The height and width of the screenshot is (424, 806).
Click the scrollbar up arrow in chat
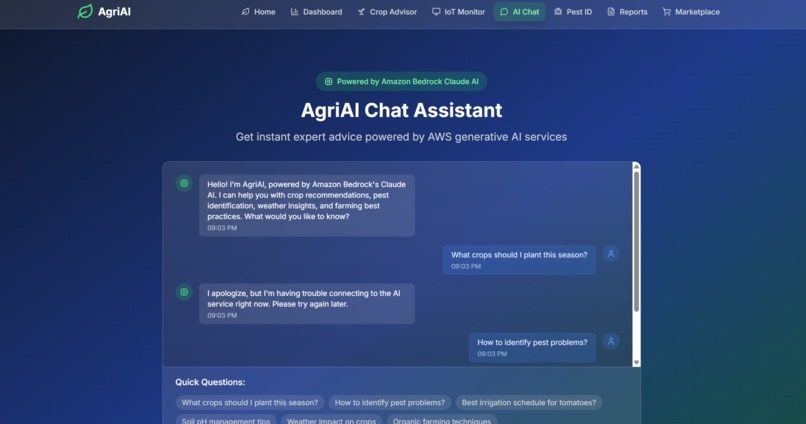click(636, 166)
